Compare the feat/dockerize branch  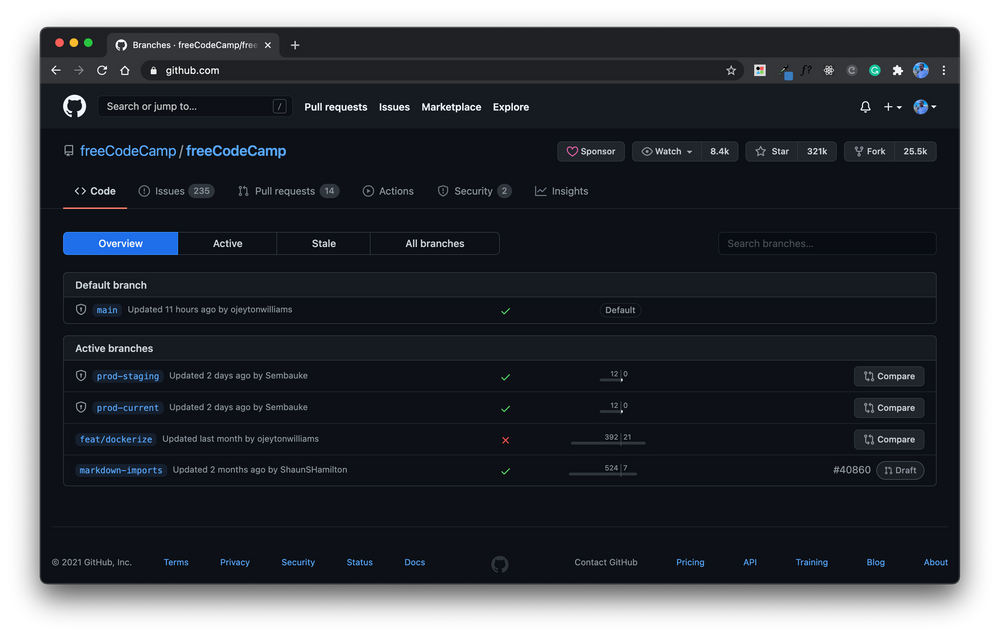(x=888, y=439)
